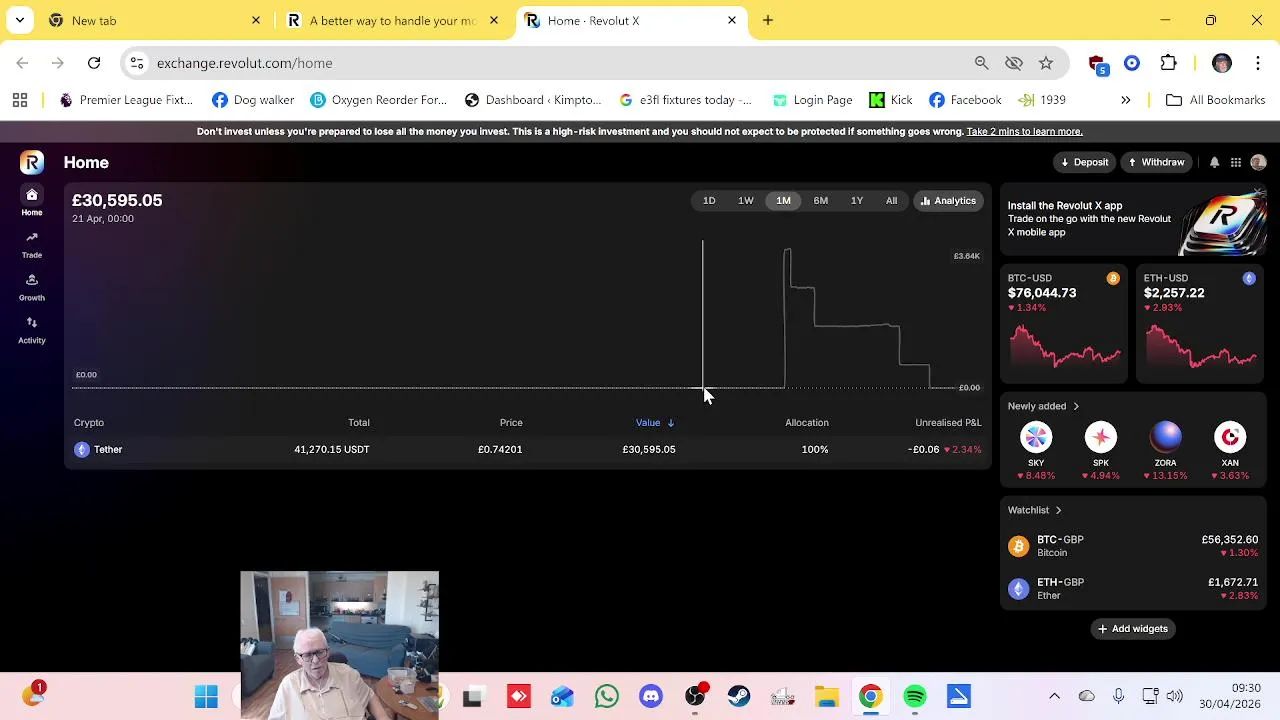Click the address bar URL
1280x720 pixels.
click(x=244, y=63)
